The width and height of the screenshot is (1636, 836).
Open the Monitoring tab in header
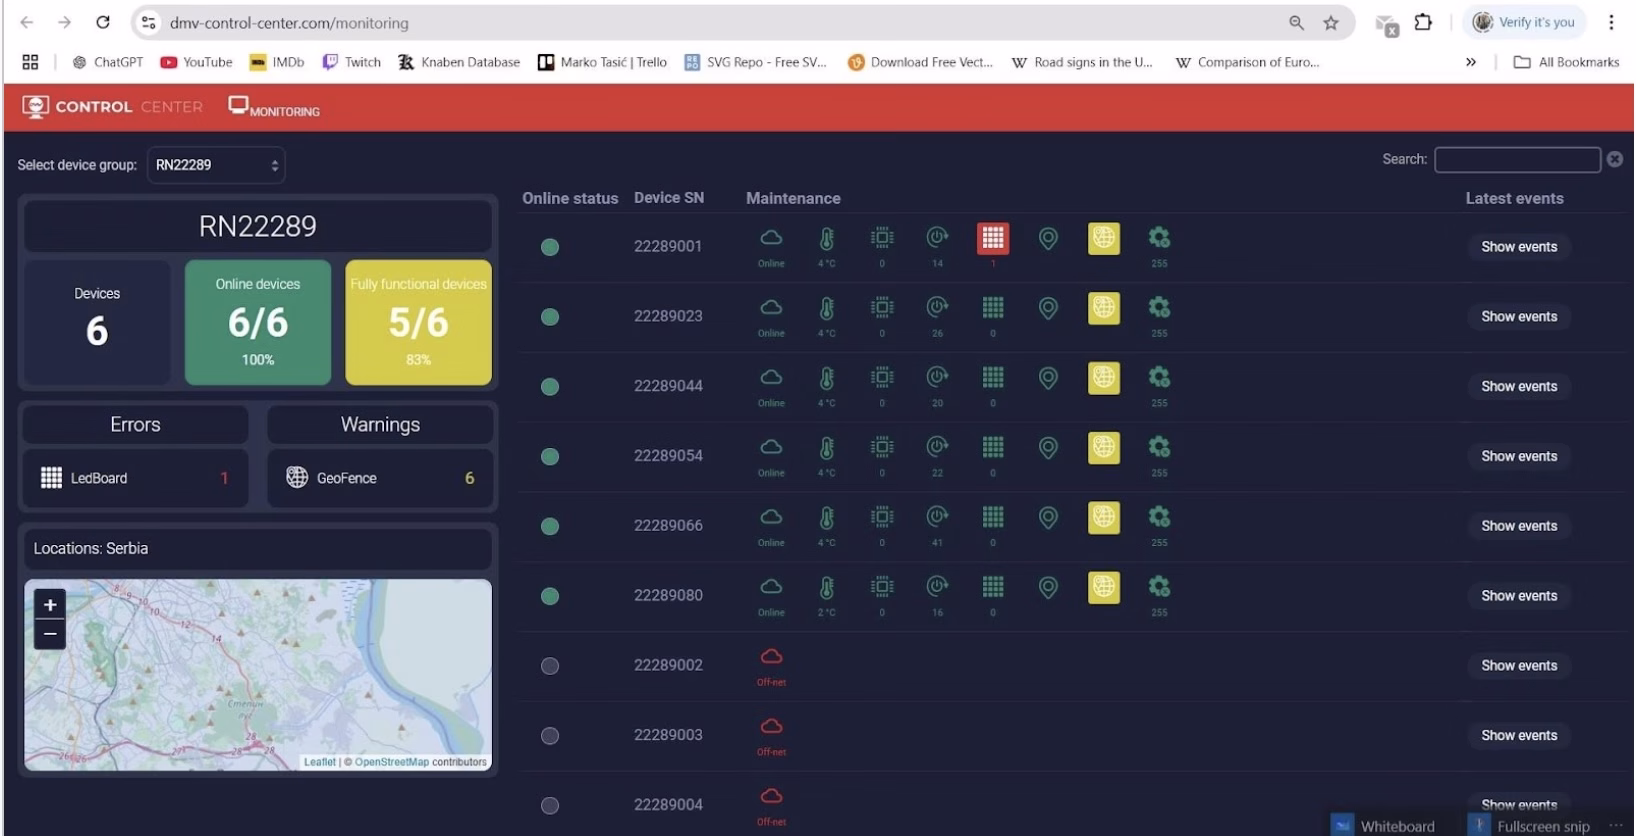click(274, 108)
